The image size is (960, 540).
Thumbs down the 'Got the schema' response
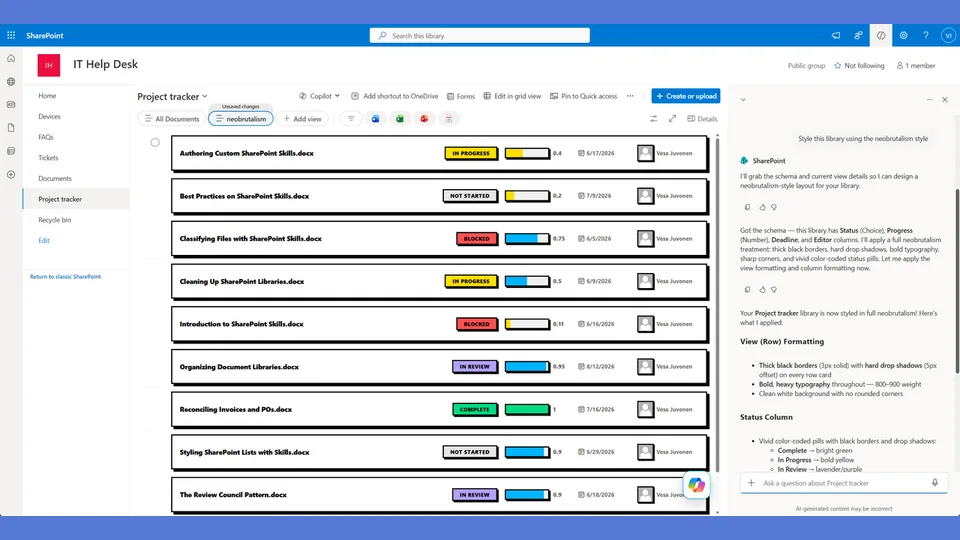click(774, 290)
